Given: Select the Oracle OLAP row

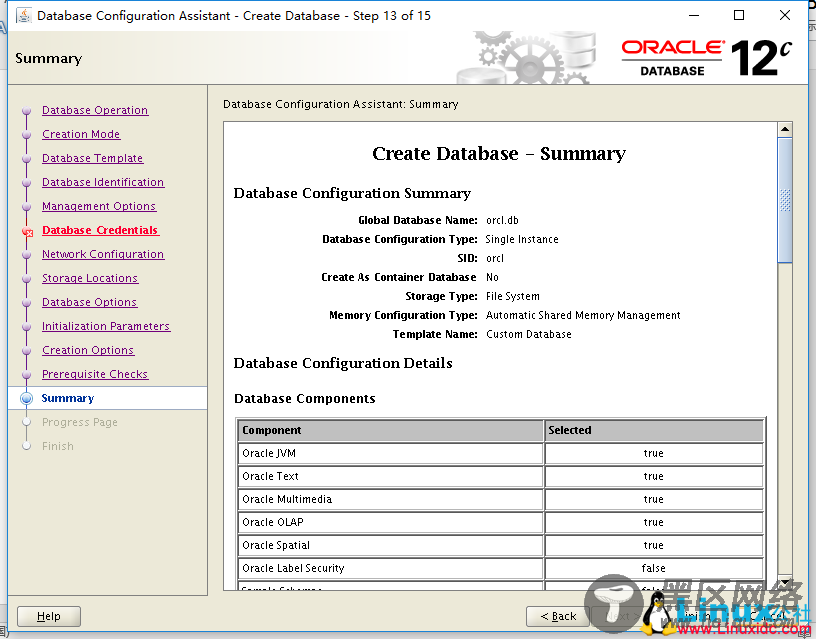Looking at the screenshot, I should (501, 522).
